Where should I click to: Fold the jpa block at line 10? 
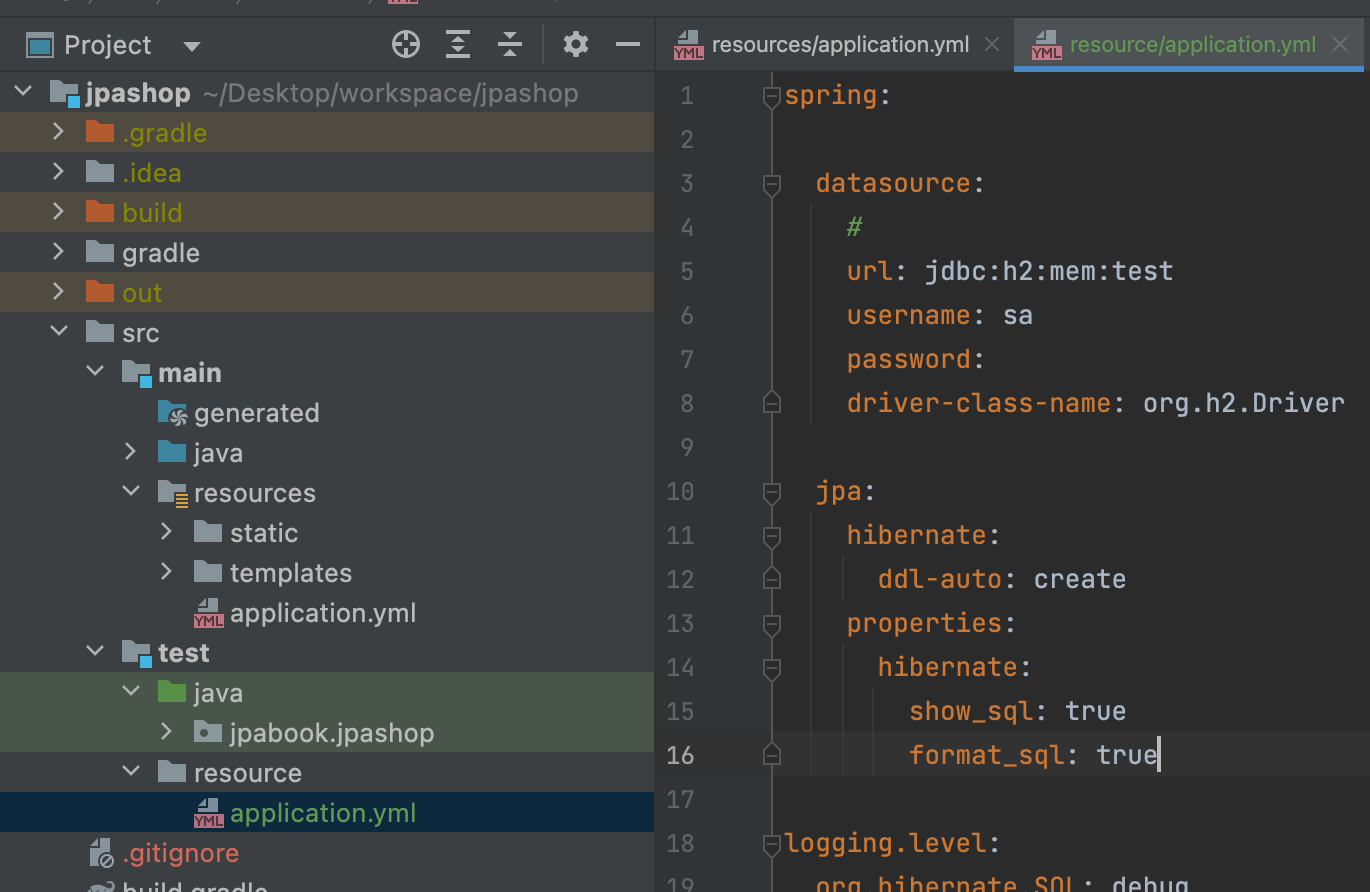(x=771, y=492)
